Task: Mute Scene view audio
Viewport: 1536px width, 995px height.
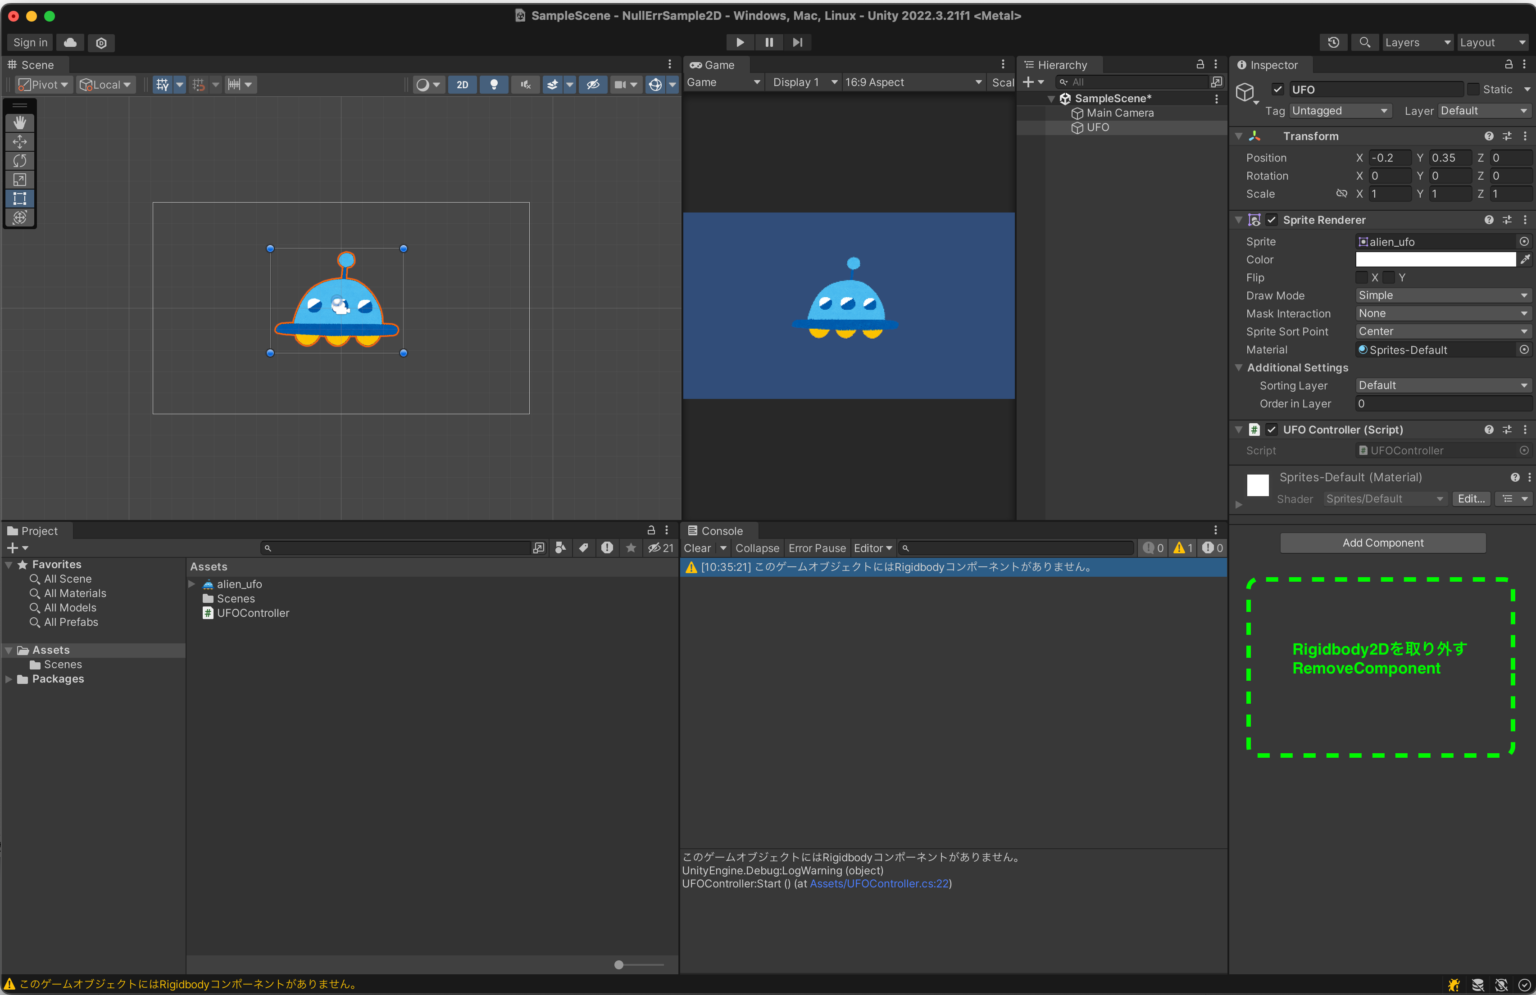Action: click(x=525, y=84)
